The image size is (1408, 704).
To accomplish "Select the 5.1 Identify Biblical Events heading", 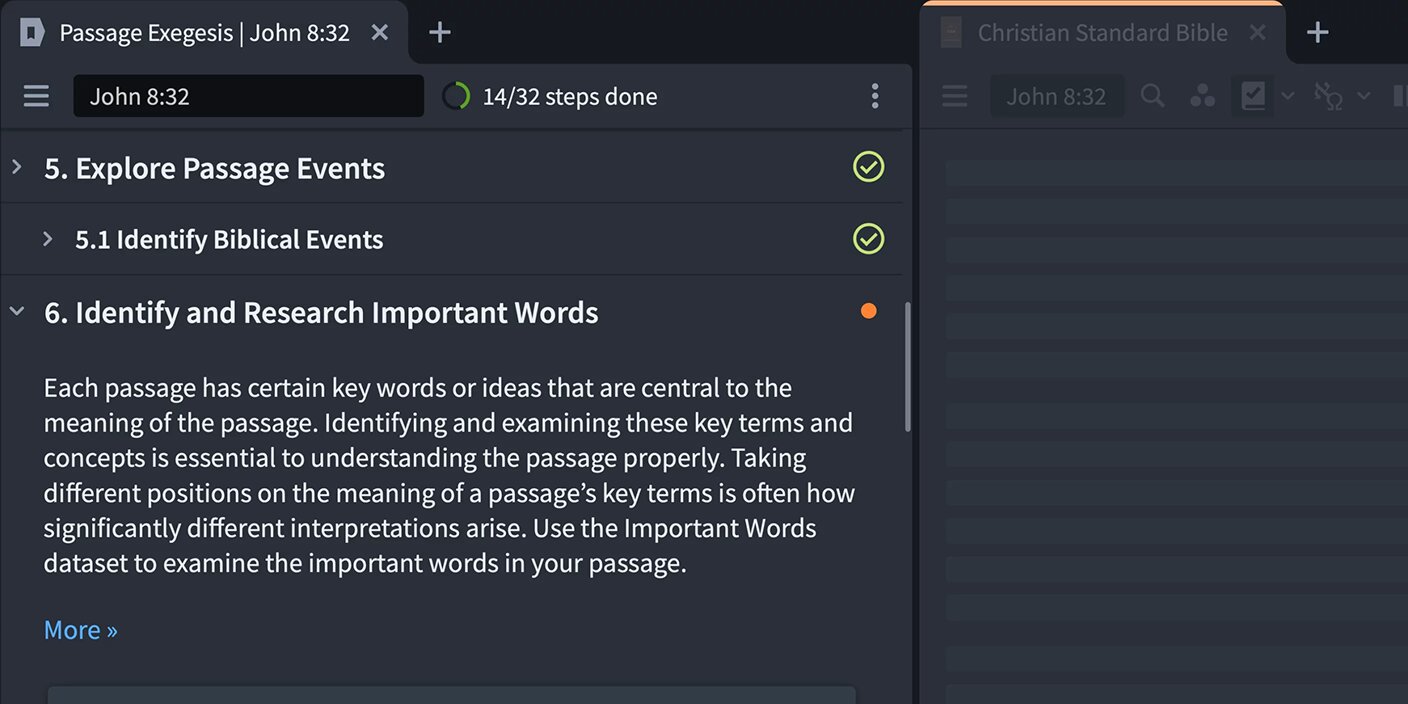I will point(229,239).
